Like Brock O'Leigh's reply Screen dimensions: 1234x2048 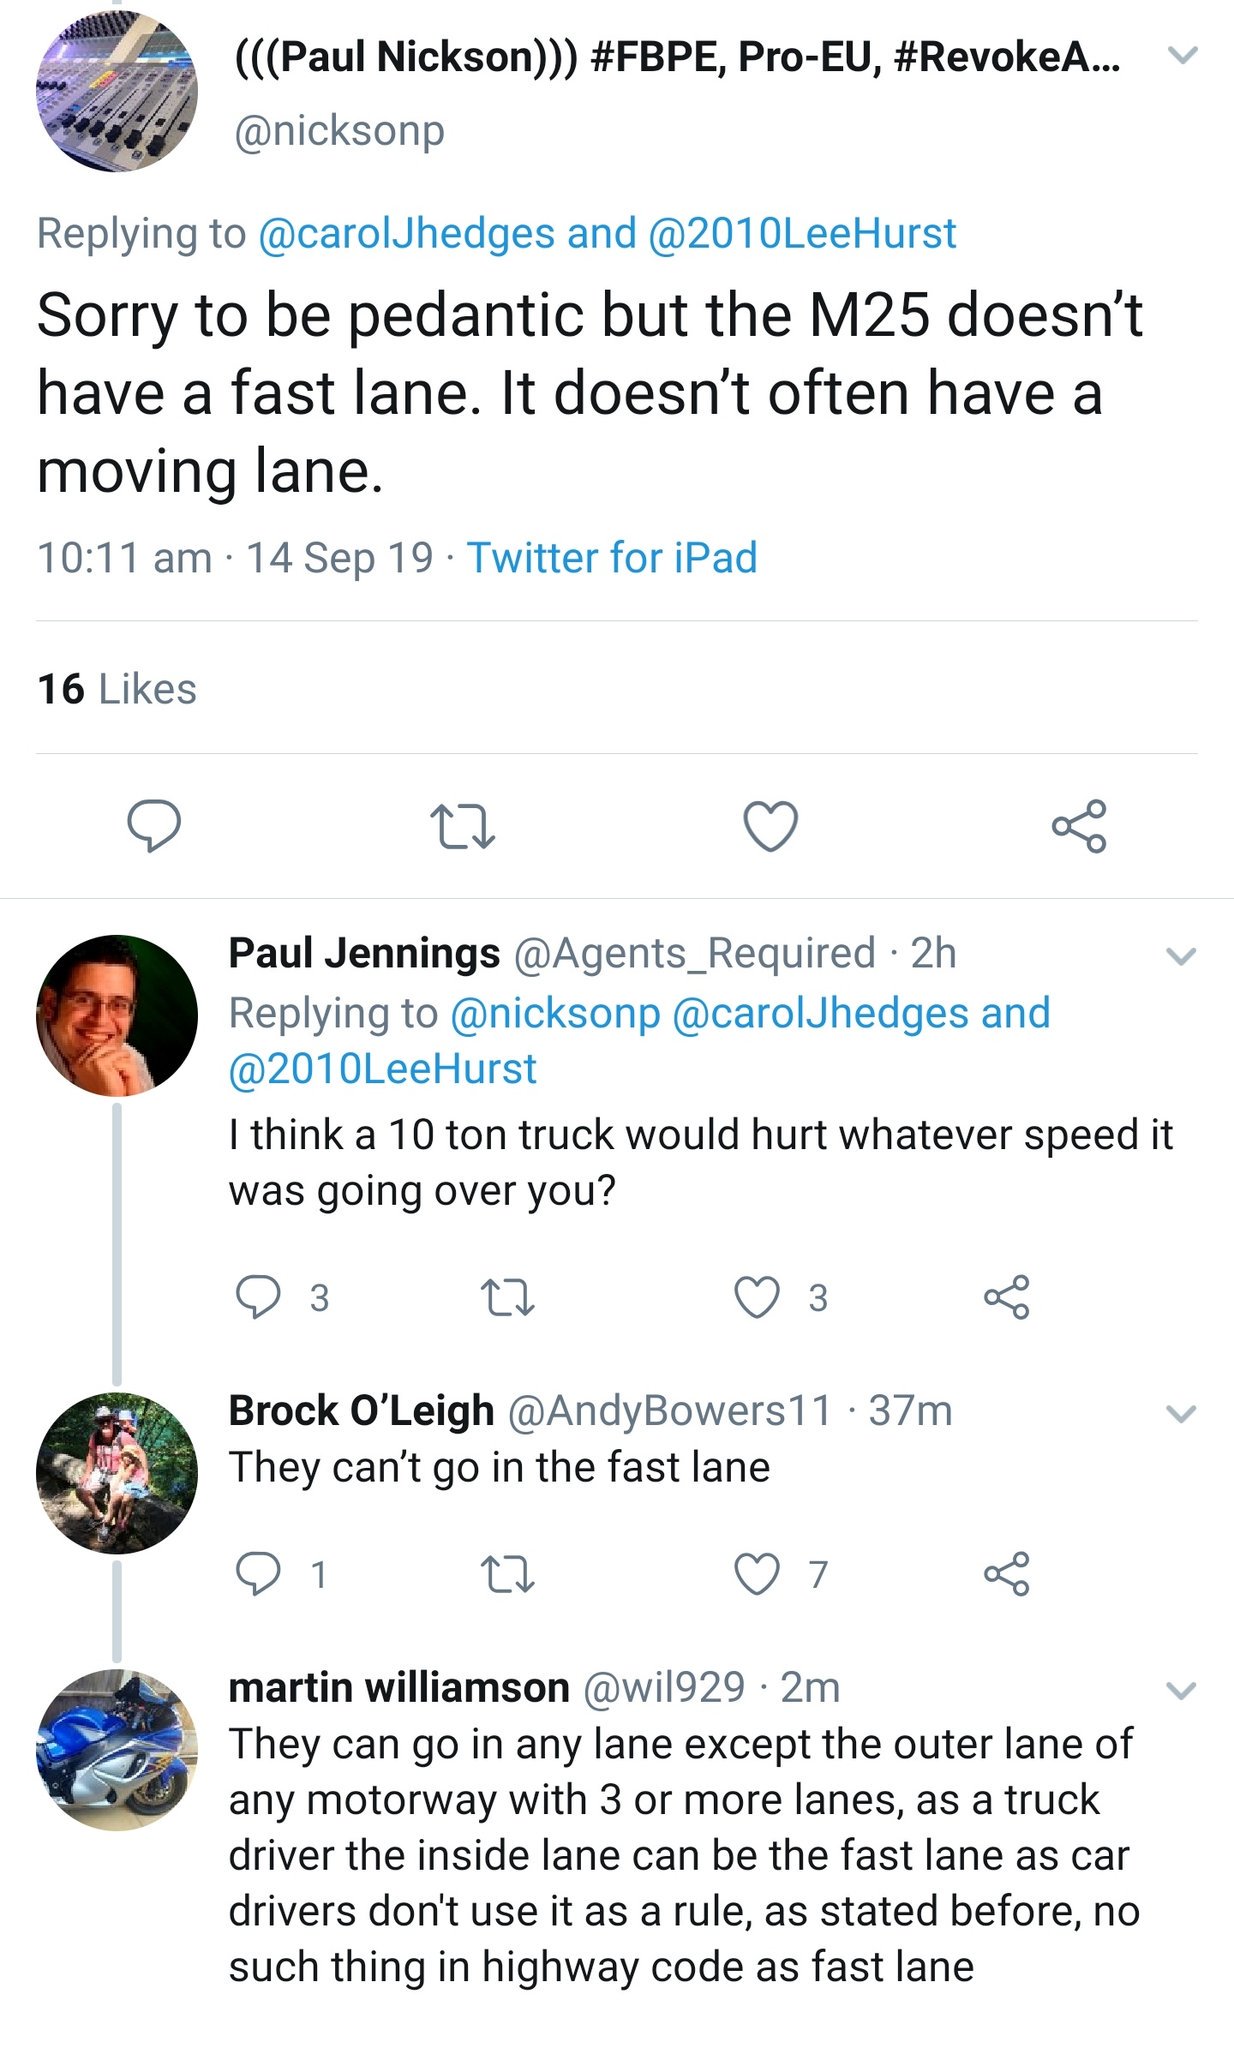pos(757,1574)
